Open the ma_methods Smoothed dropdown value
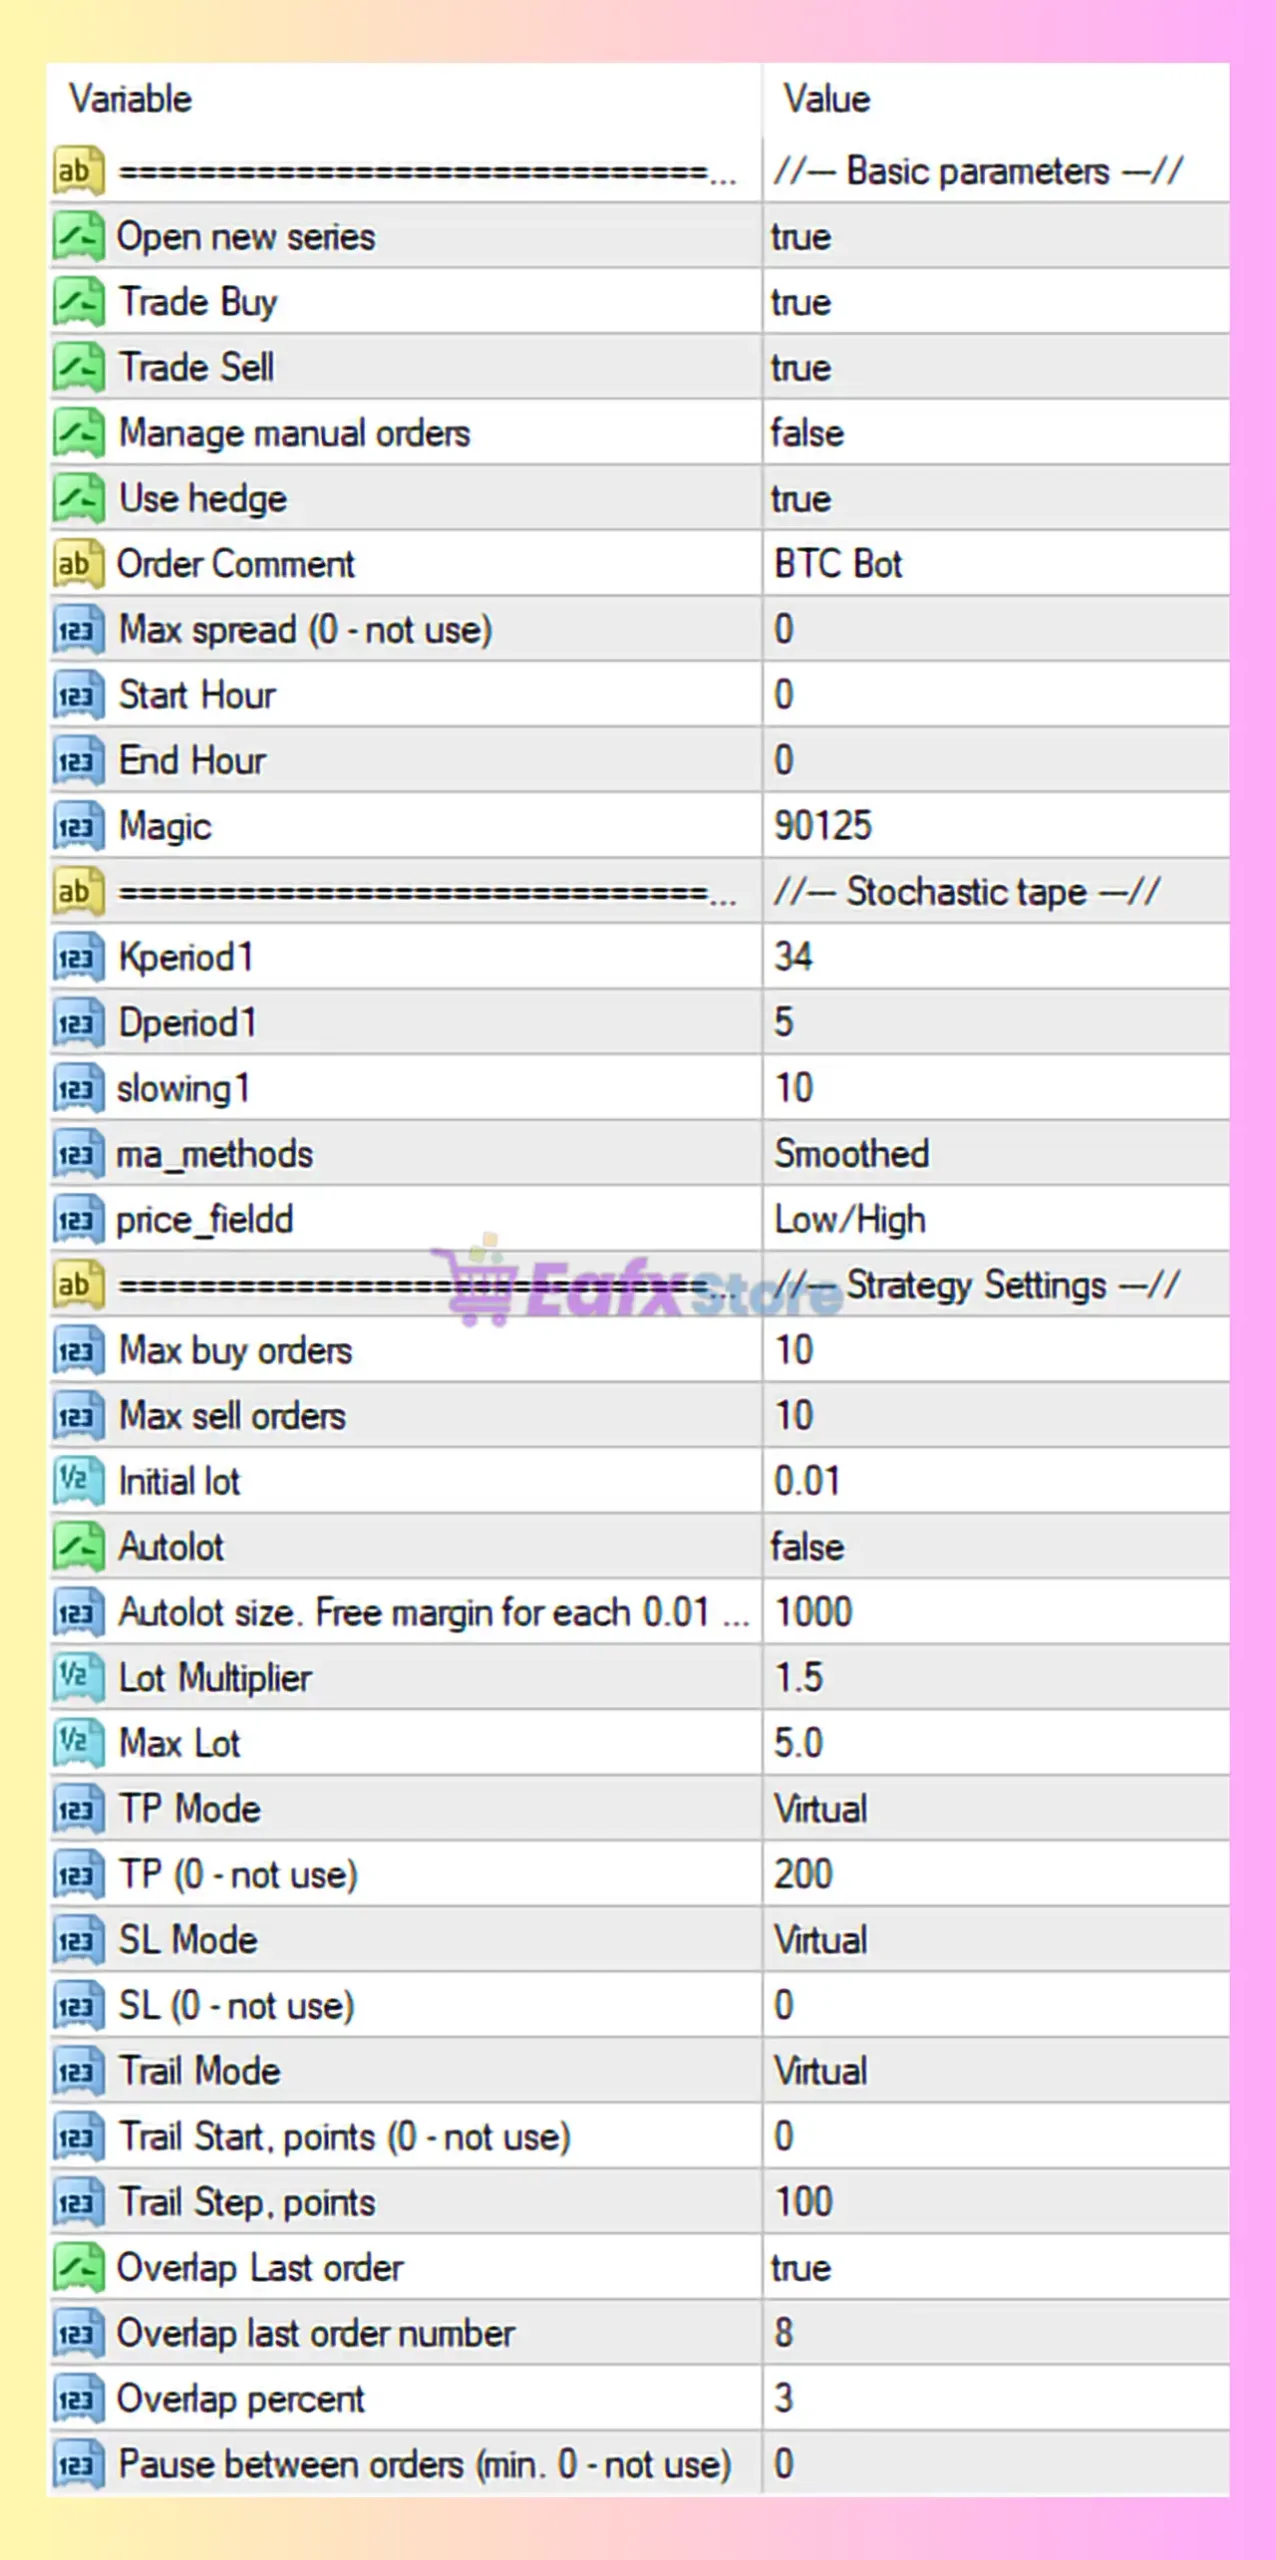Viewport: 1276px width, 2560px height. 851,1154
